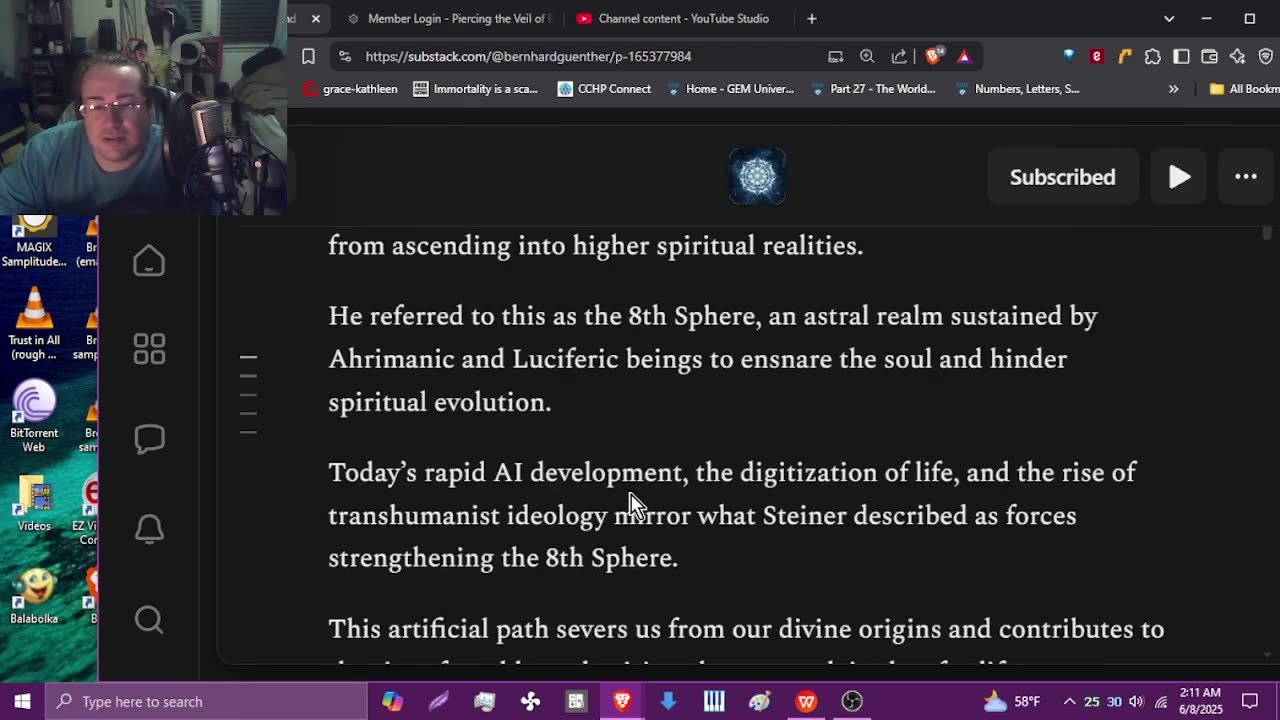
Task: Open a new browser tab
Action: pyautogui.click(x=812, y=19)
